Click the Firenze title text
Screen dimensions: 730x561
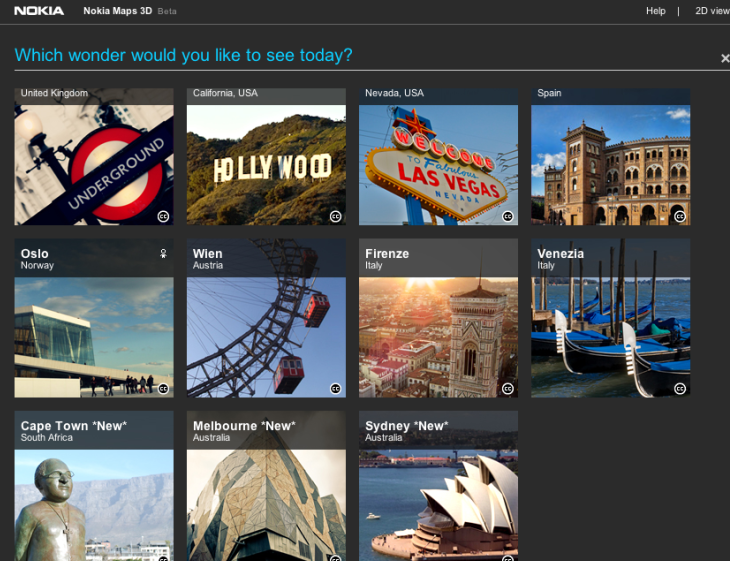tap(387, 254)
